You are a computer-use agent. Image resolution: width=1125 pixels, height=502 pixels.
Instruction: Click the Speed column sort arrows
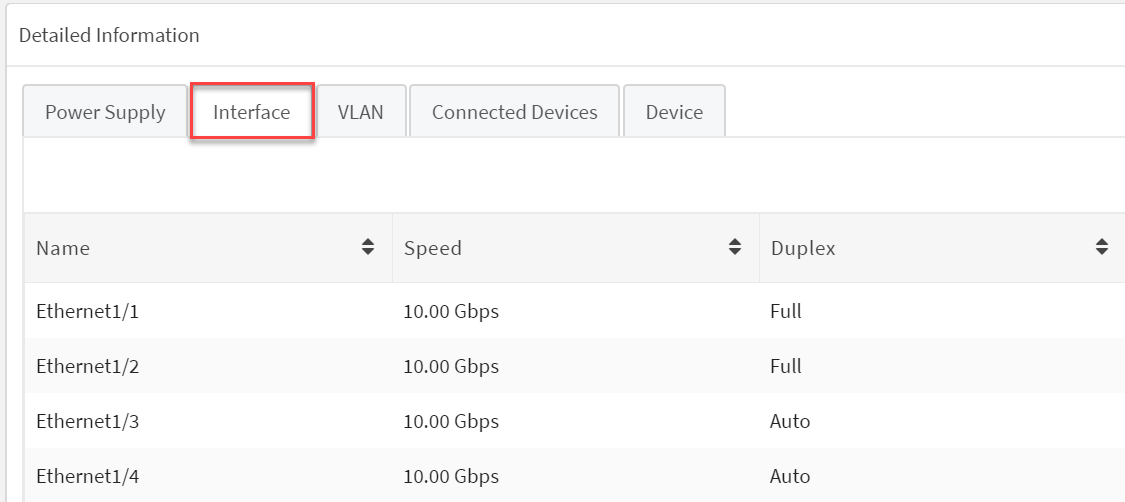click(735, 247)
